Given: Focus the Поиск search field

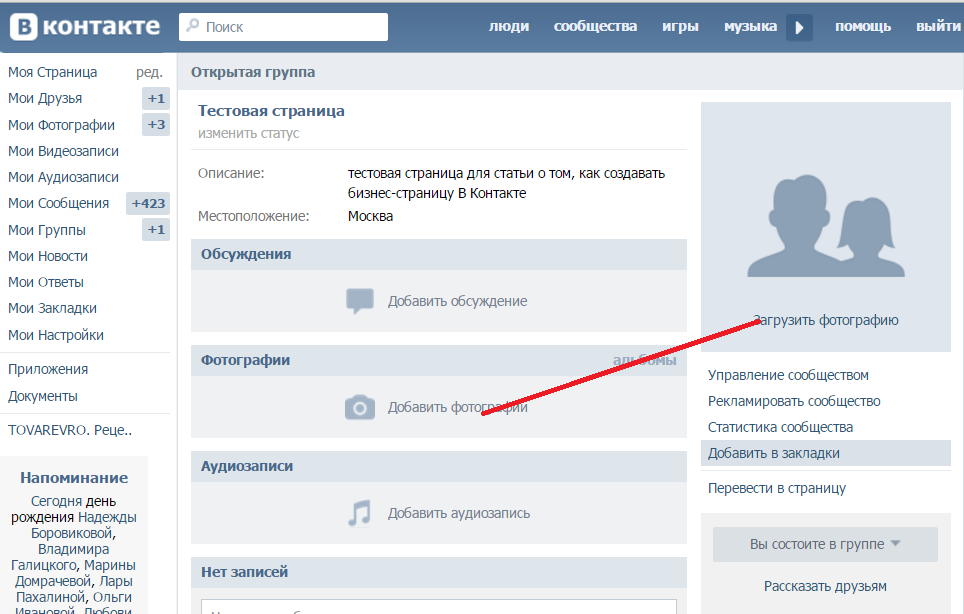Looking at the screenshot, I should 283,27.
